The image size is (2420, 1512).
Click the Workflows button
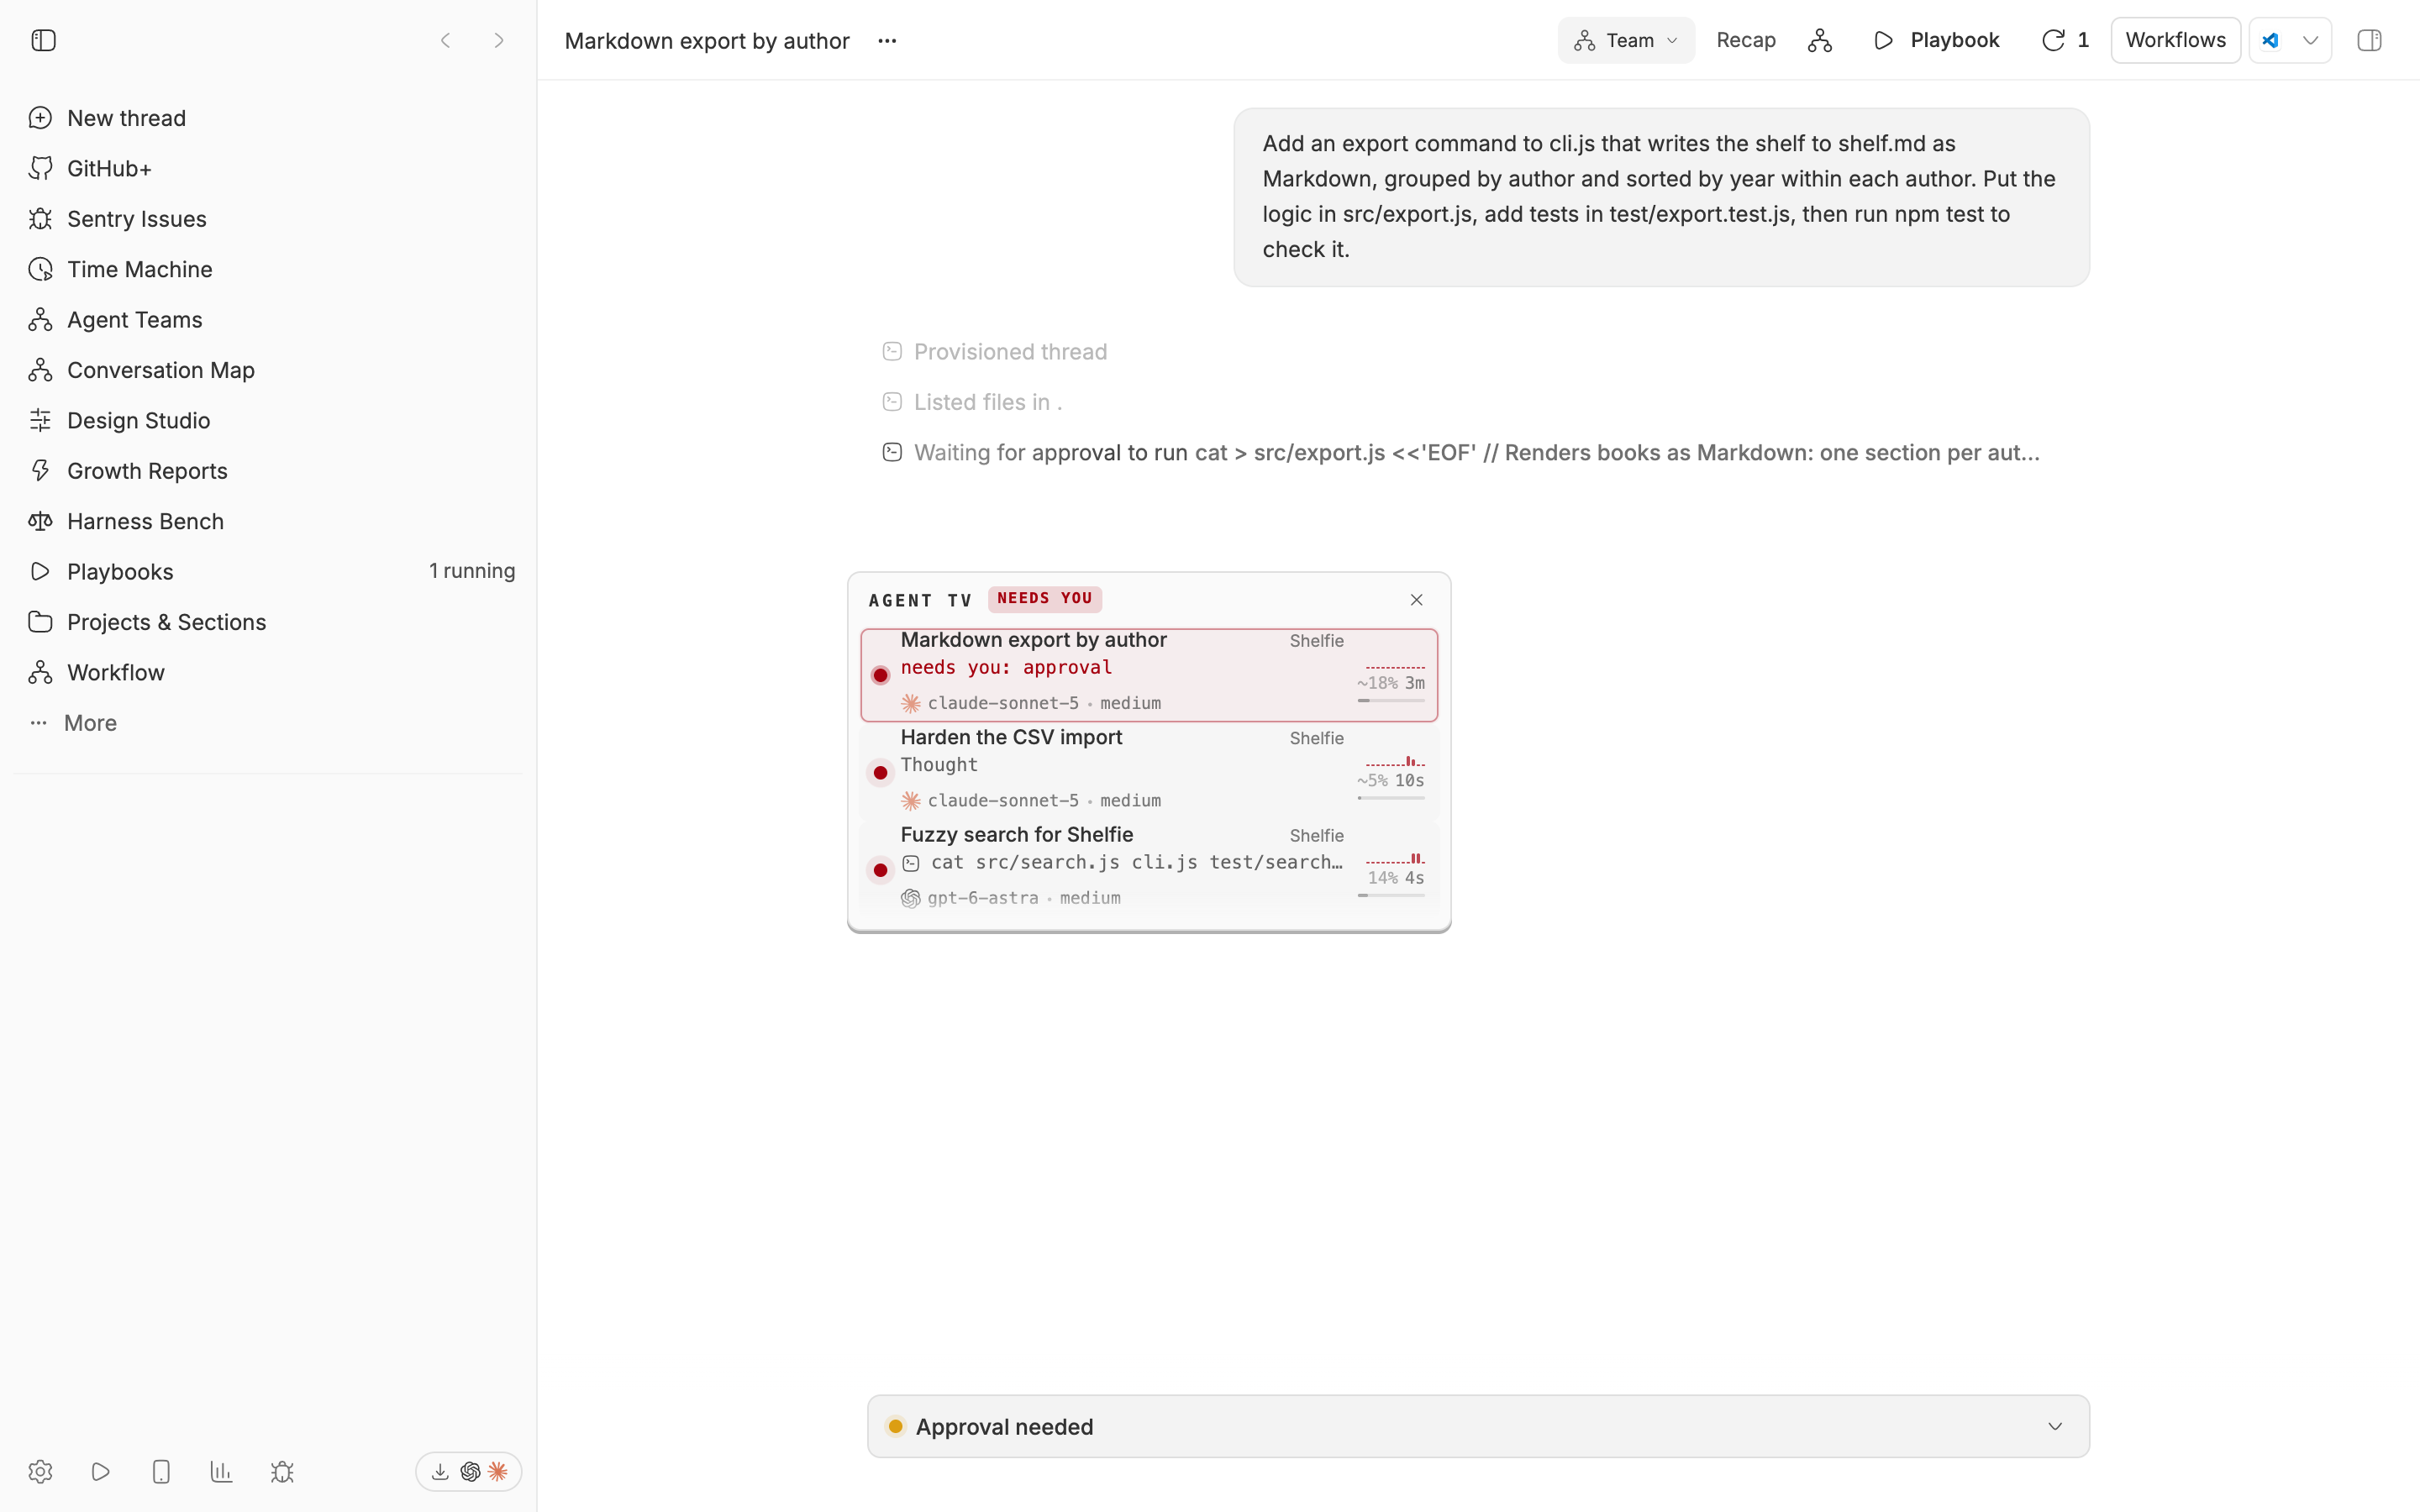[2175, 40]
